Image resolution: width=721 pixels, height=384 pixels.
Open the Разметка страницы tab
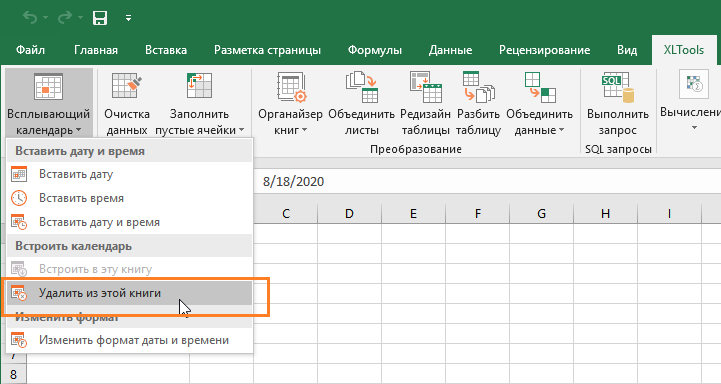tap(268, 50)
